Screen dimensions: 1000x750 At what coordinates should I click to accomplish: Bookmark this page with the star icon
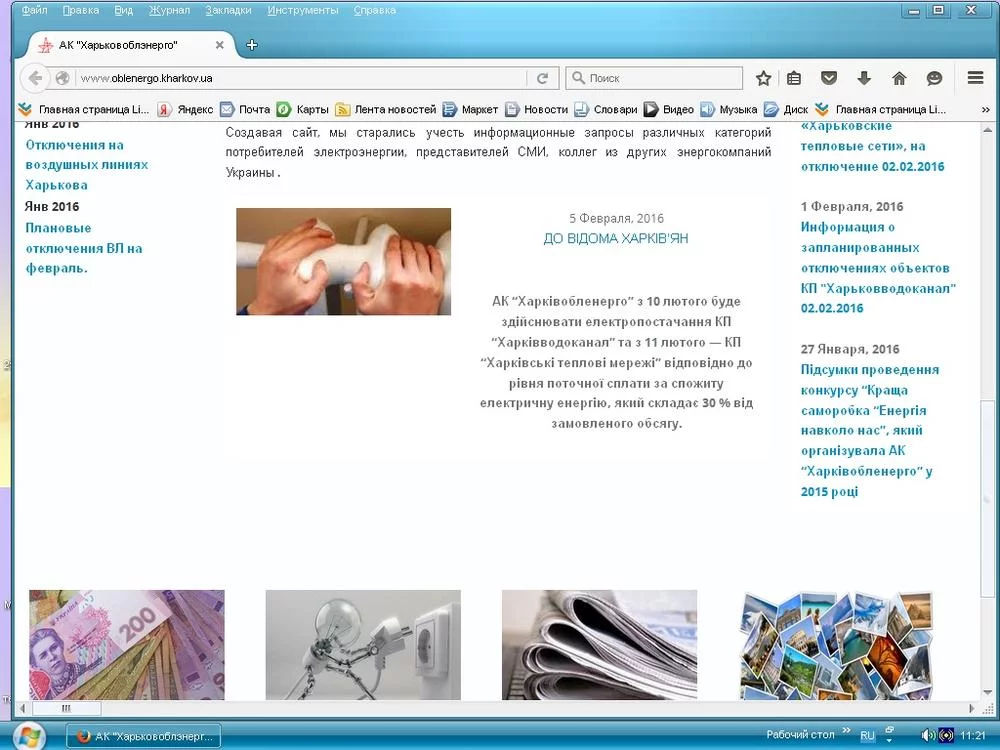coord(763,78)
